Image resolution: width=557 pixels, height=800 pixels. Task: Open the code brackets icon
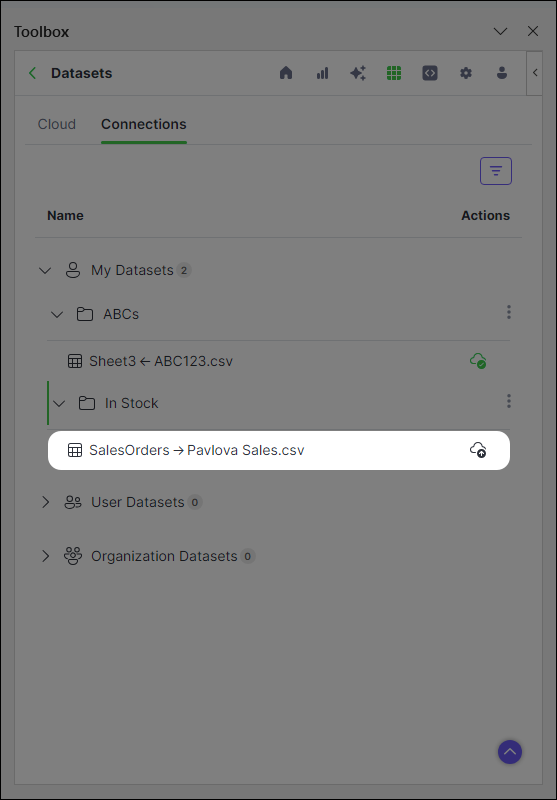pyautogui.click(x=430, y=73)
